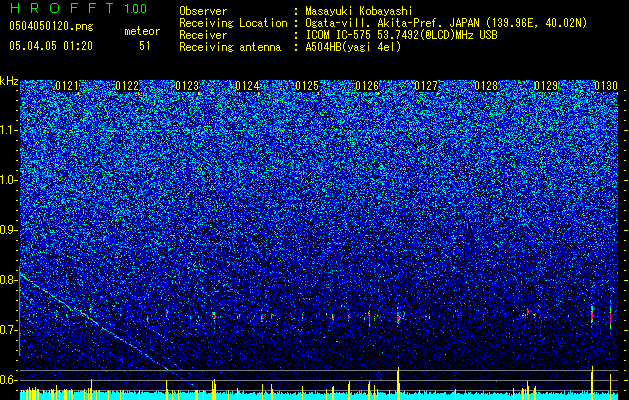The height and width of the screenshot is (400, 629).
Task: Click the kHz axis unit label
Action: click(9, 81)
